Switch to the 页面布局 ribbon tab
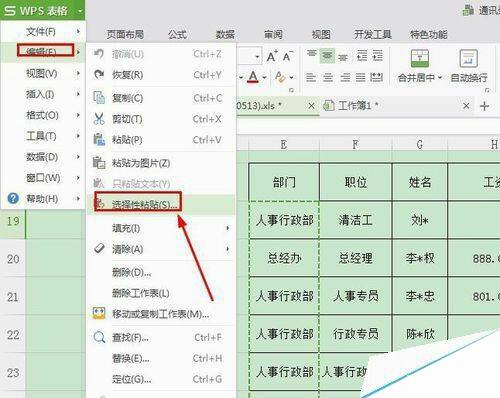 pos(125,34)
